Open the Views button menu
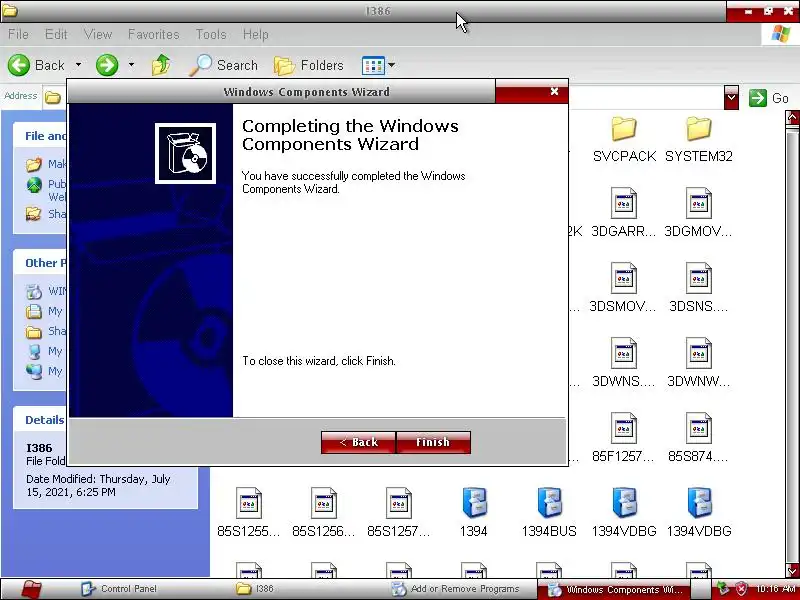Viewport: 800px width, 600px height. pos(378,65)
